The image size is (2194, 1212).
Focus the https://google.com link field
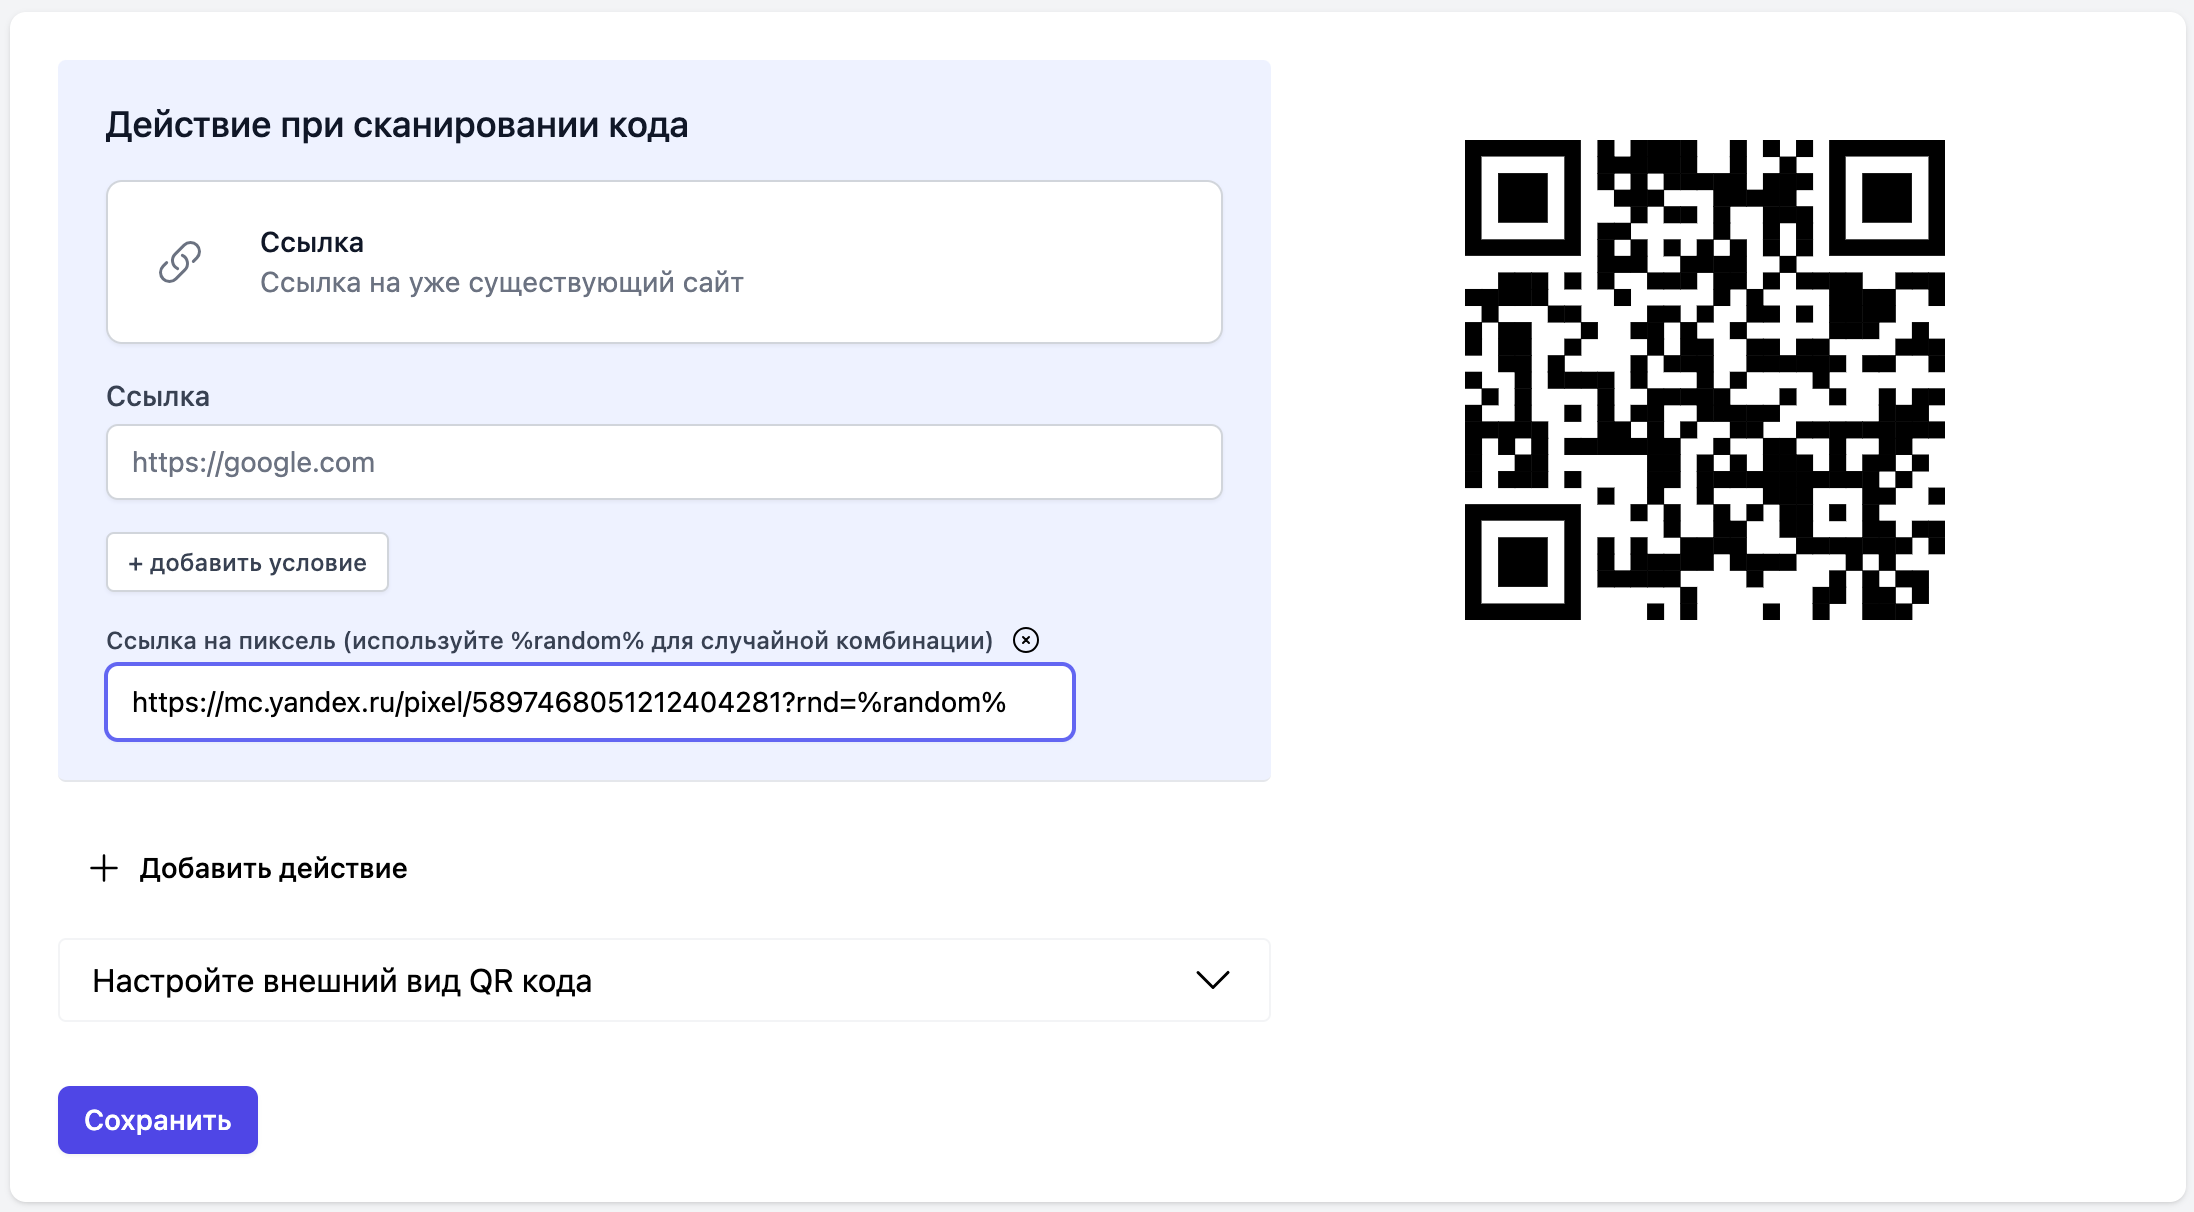(663, 462)
